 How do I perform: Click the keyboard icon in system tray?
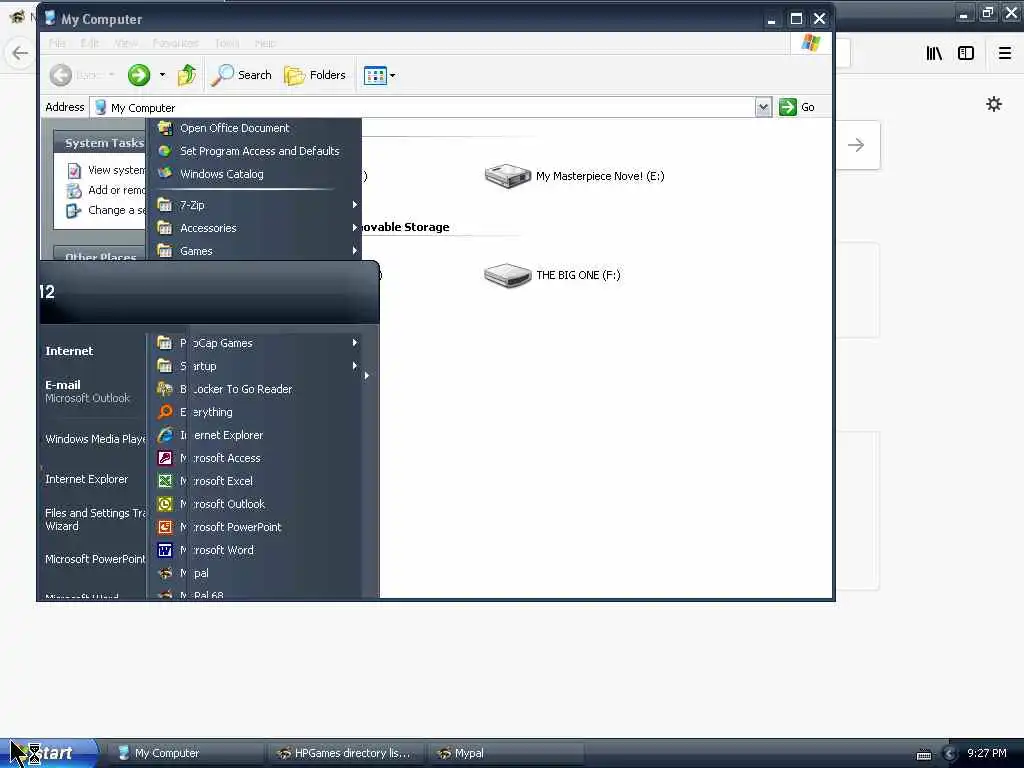pyautogui.click(x=923, y=754)
